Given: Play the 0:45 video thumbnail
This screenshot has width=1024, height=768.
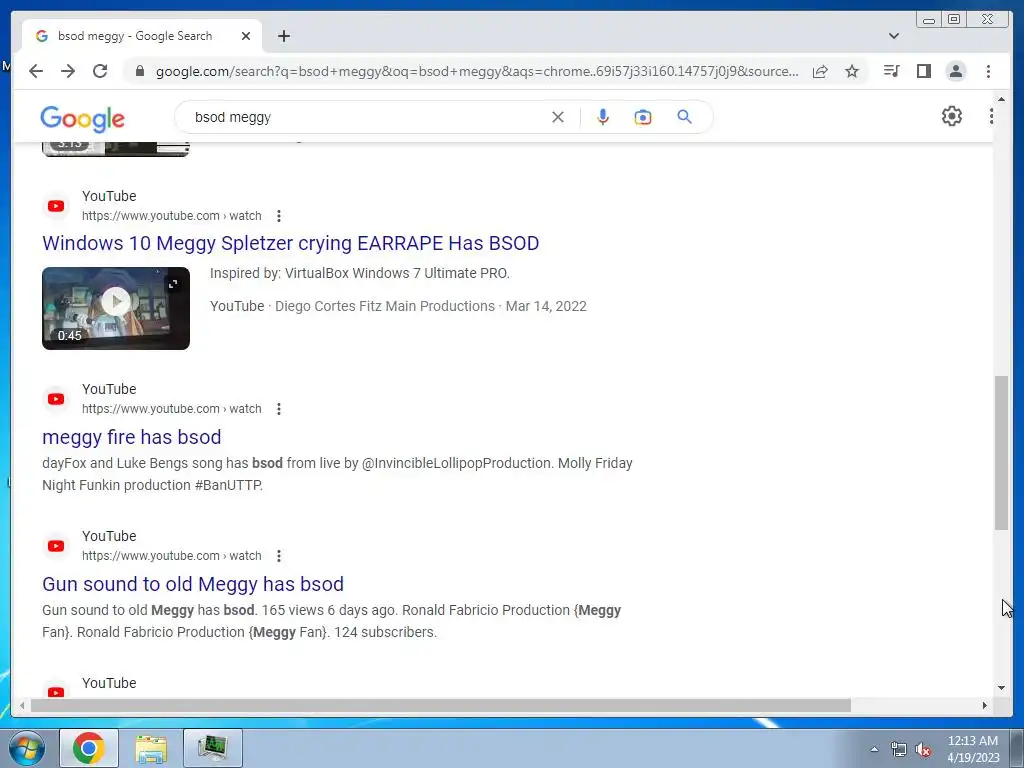Looking at the screenshot, I should coord(116,308).
